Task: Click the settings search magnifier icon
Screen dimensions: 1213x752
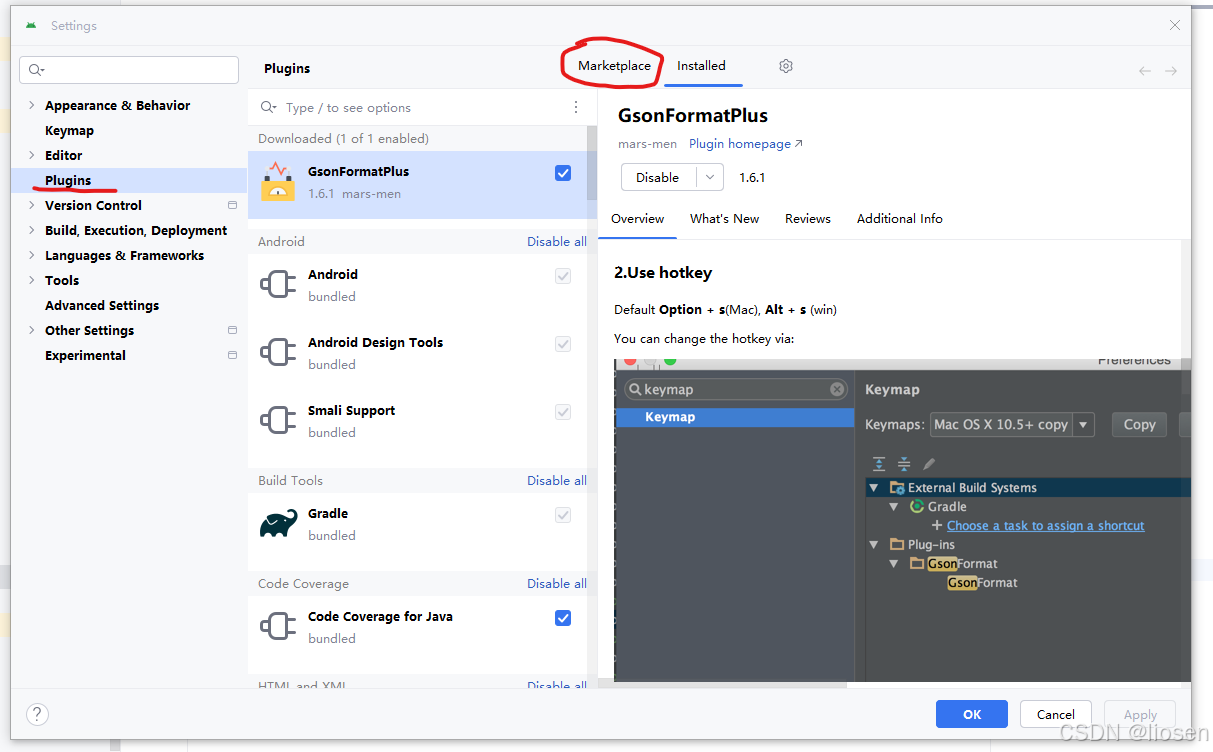Action: point(37,70)
